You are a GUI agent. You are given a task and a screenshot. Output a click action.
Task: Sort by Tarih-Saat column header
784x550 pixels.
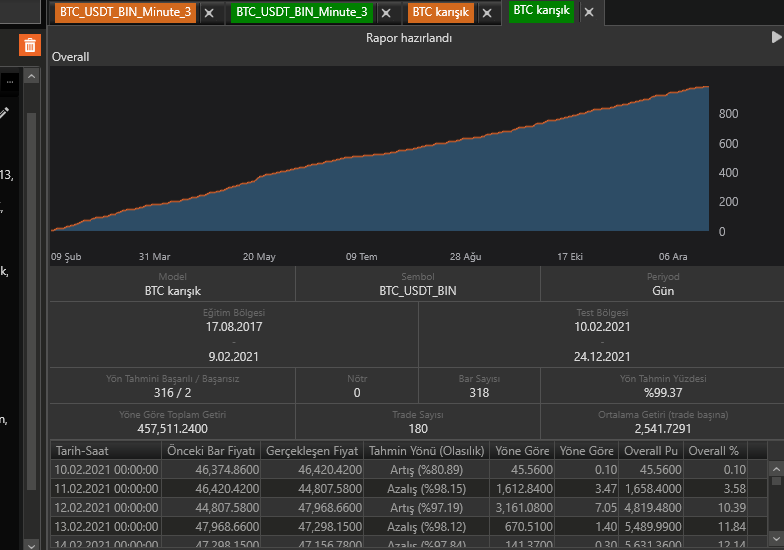tap(105, 451)
